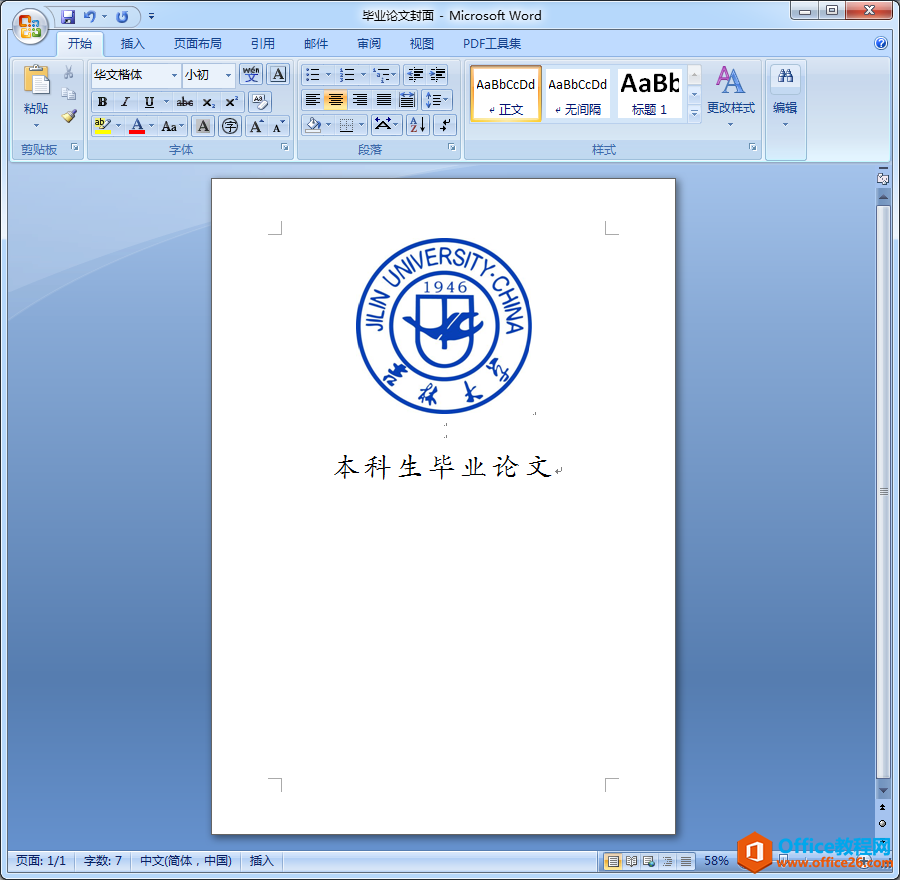The image size is (900, 880).
Task: Click the red font color swatch
Action: [x=137, y=126]
